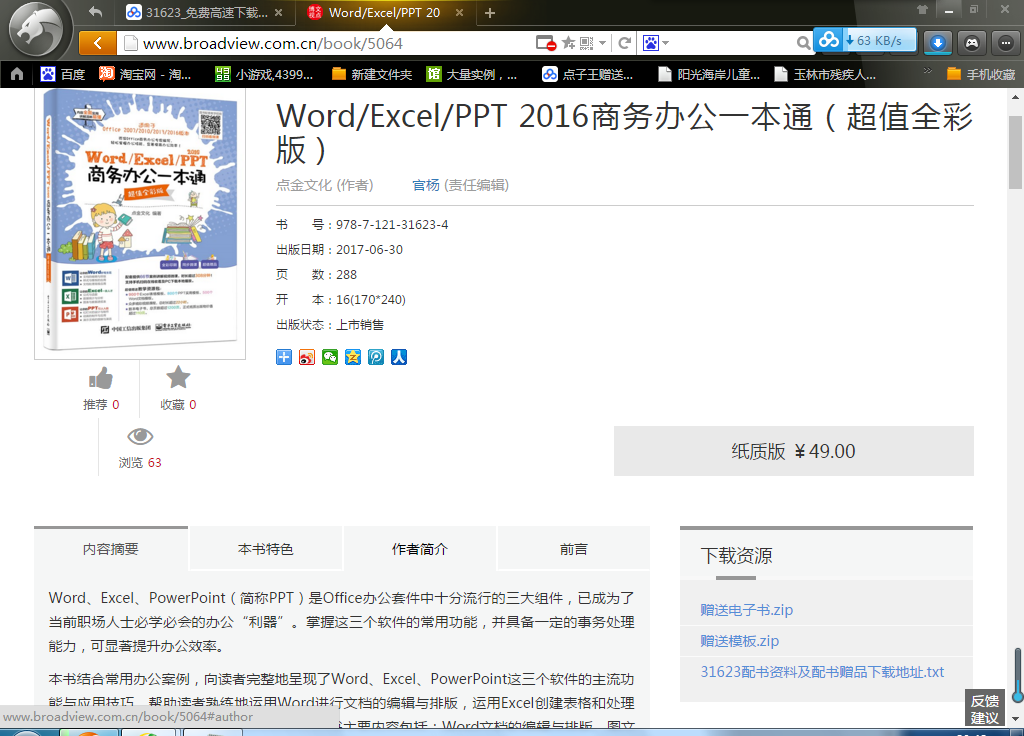The image size is (1024, 736).
Task: Open the browser menu three-dots icon
Action: [x=1005, y=43]
